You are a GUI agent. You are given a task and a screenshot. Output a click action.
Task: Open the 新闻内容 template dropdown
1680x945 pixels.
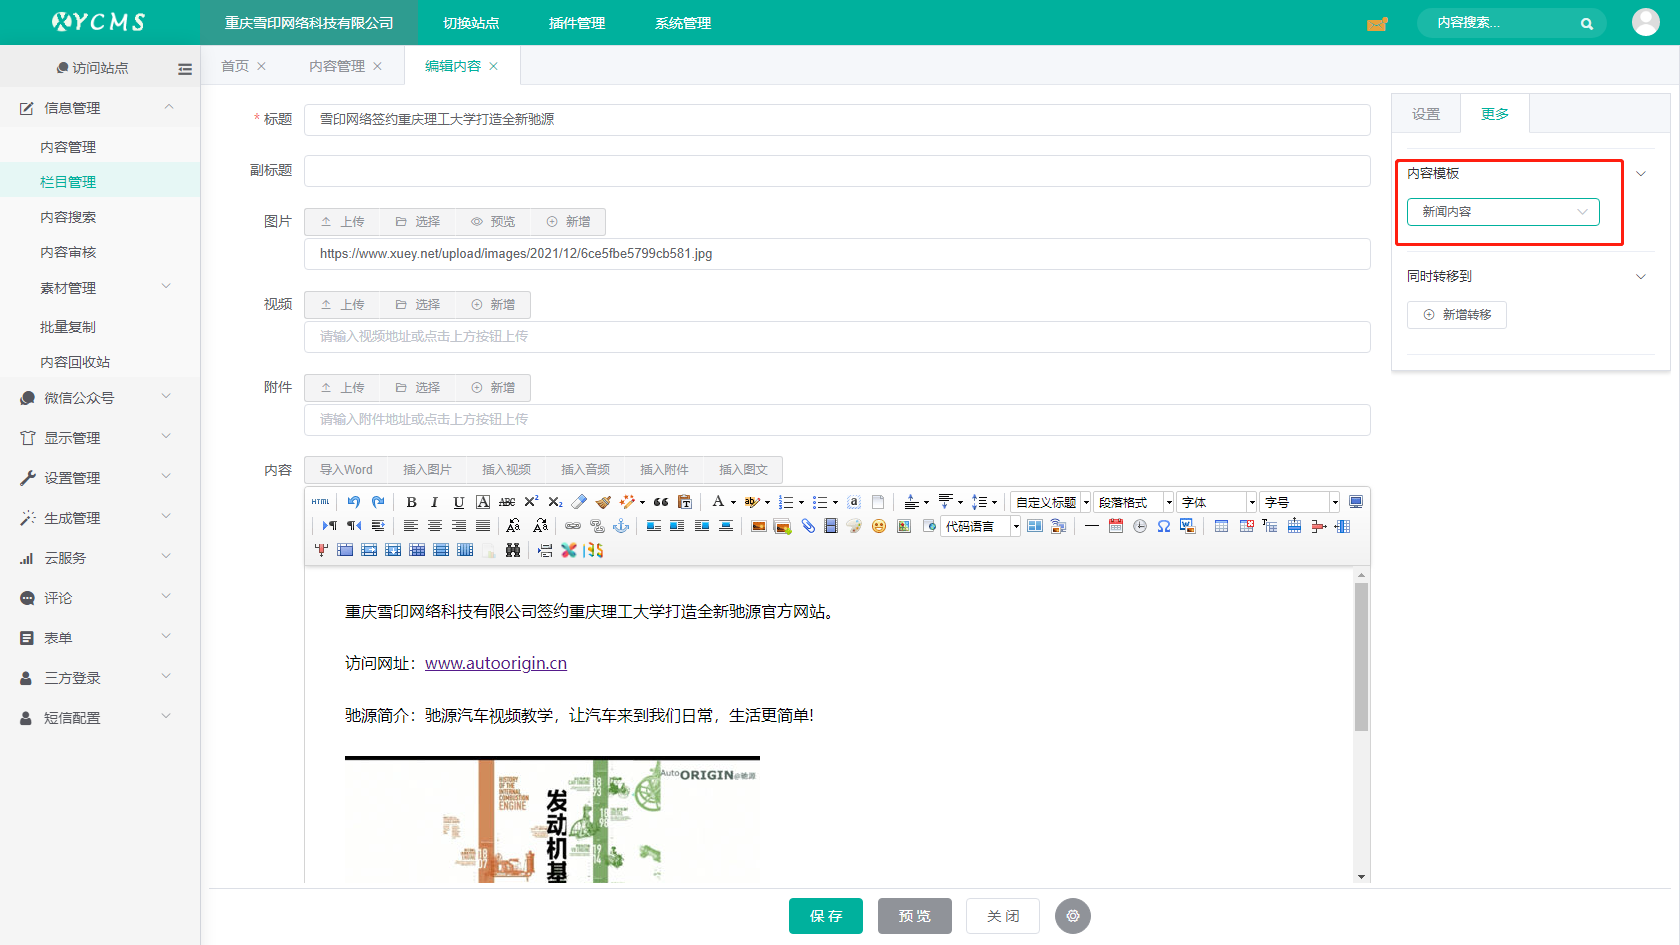[x=1503, y=212]
